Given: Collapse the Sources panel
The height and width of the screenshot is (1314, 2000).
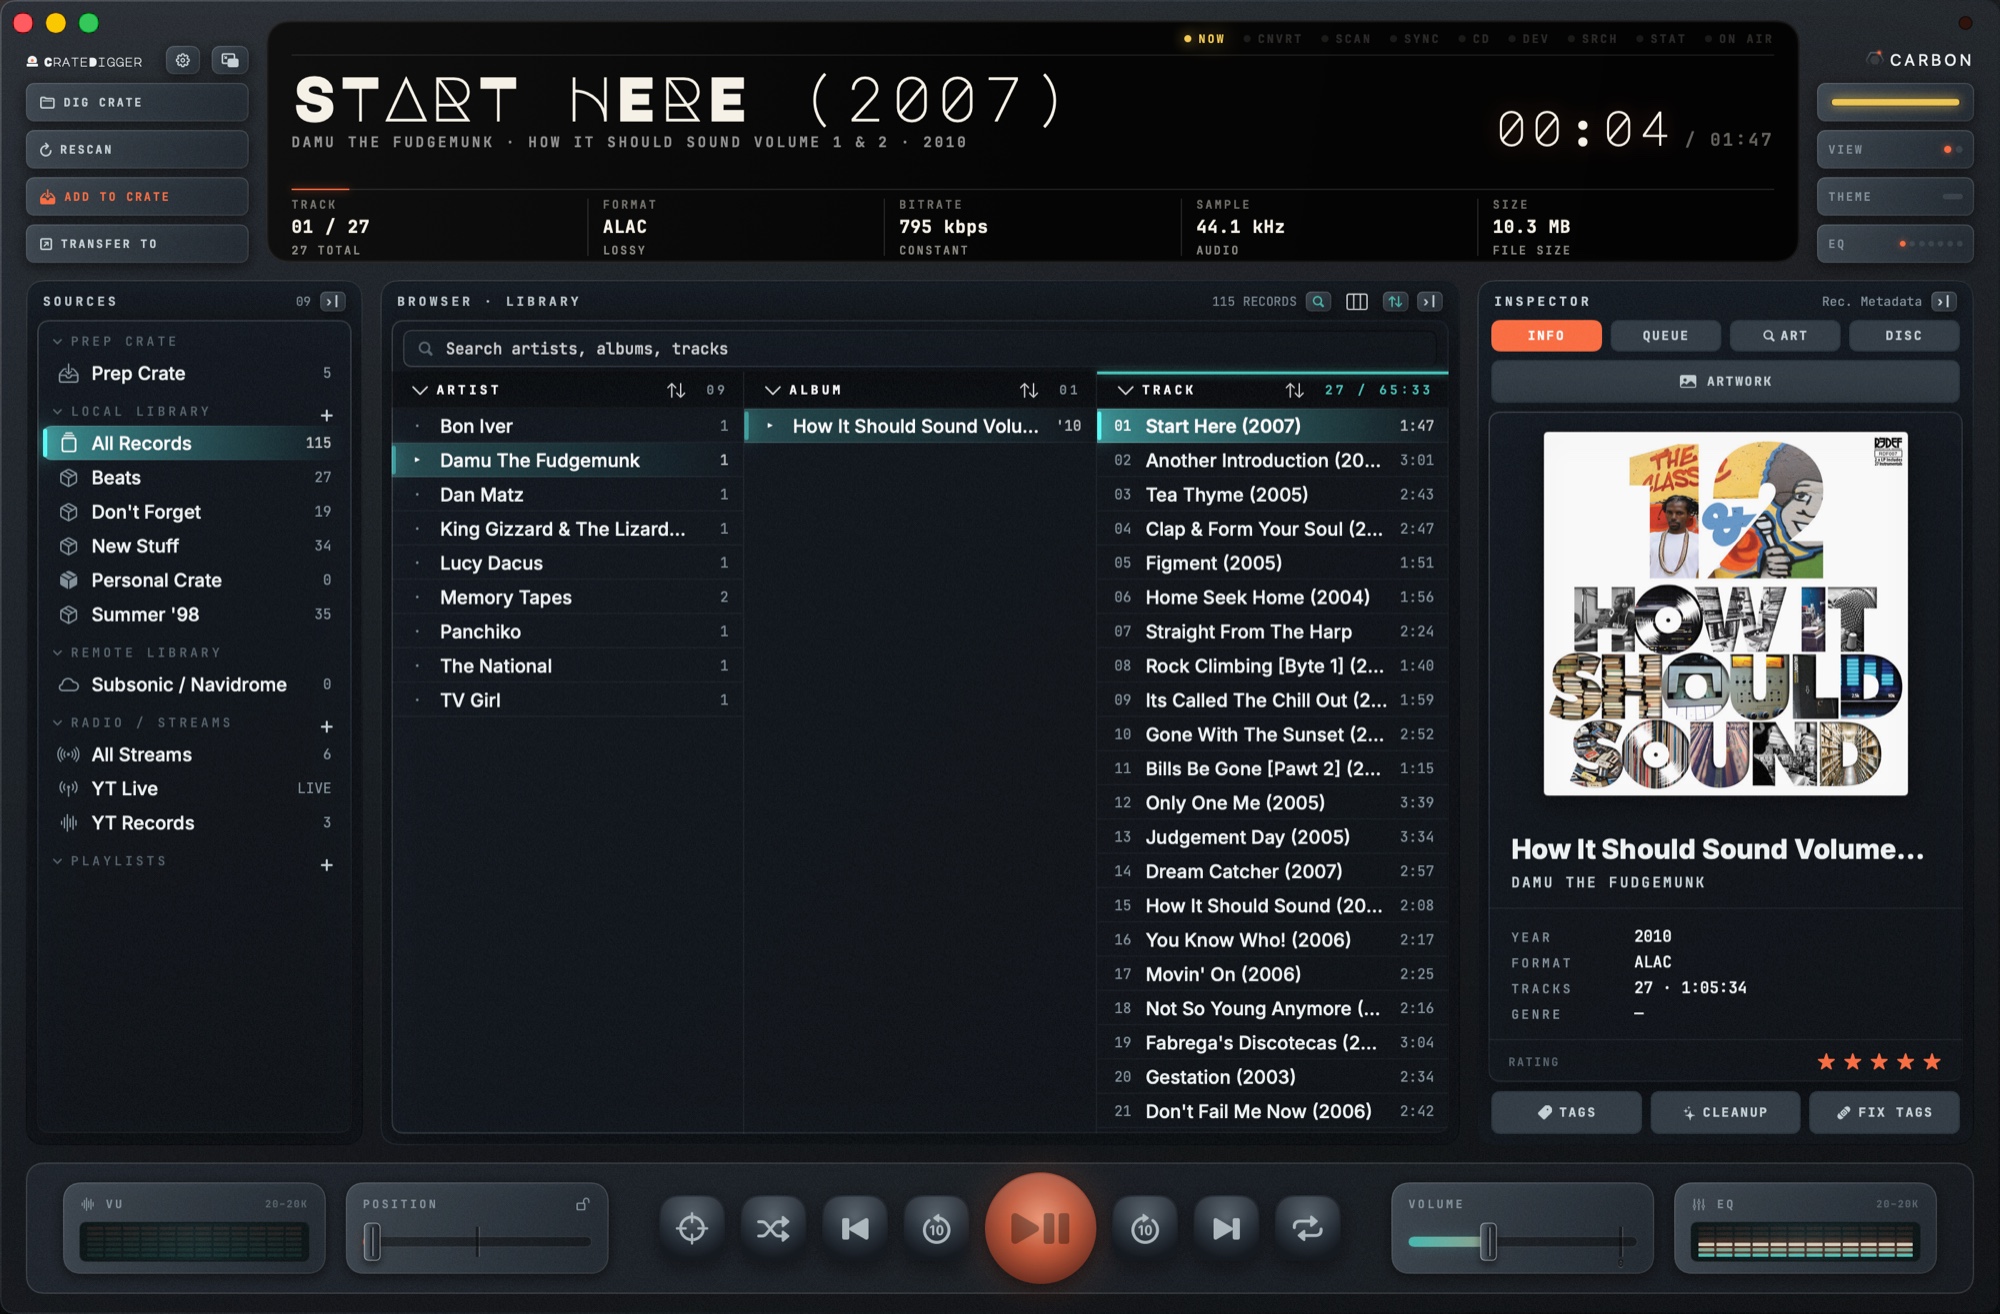Looking at the screenshot, I should [333, 301].
